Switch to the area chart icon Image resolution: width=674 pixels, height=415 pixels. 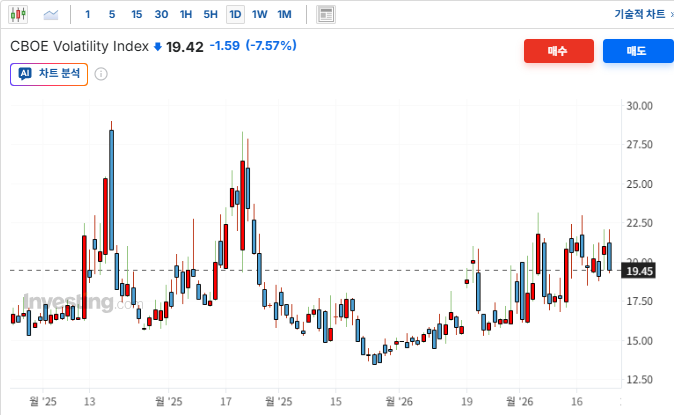(51, 15)
